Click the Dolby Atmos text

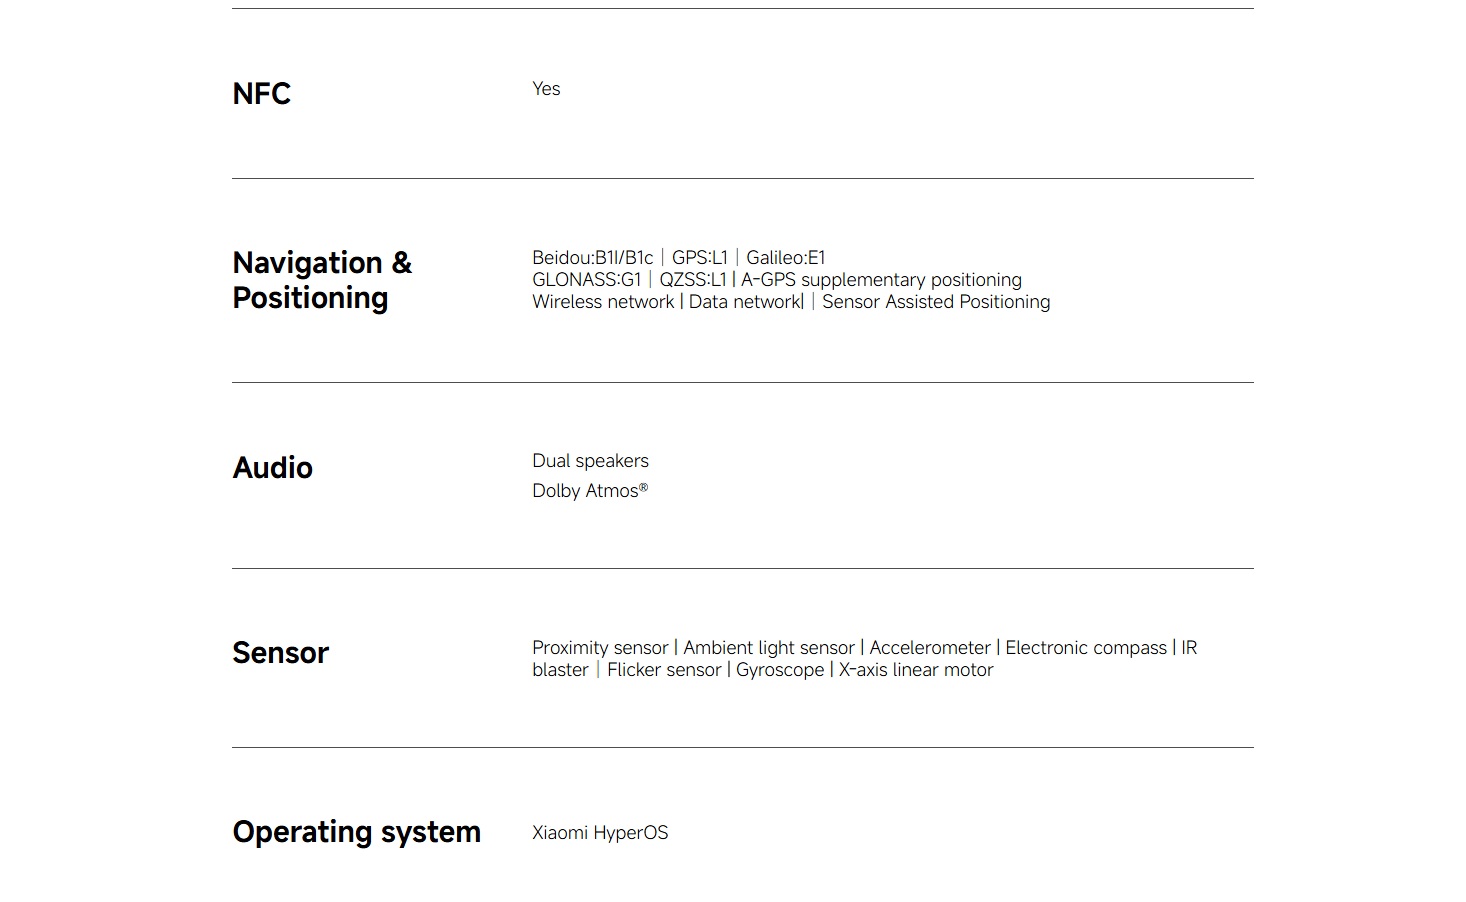(x=590, y=490)
